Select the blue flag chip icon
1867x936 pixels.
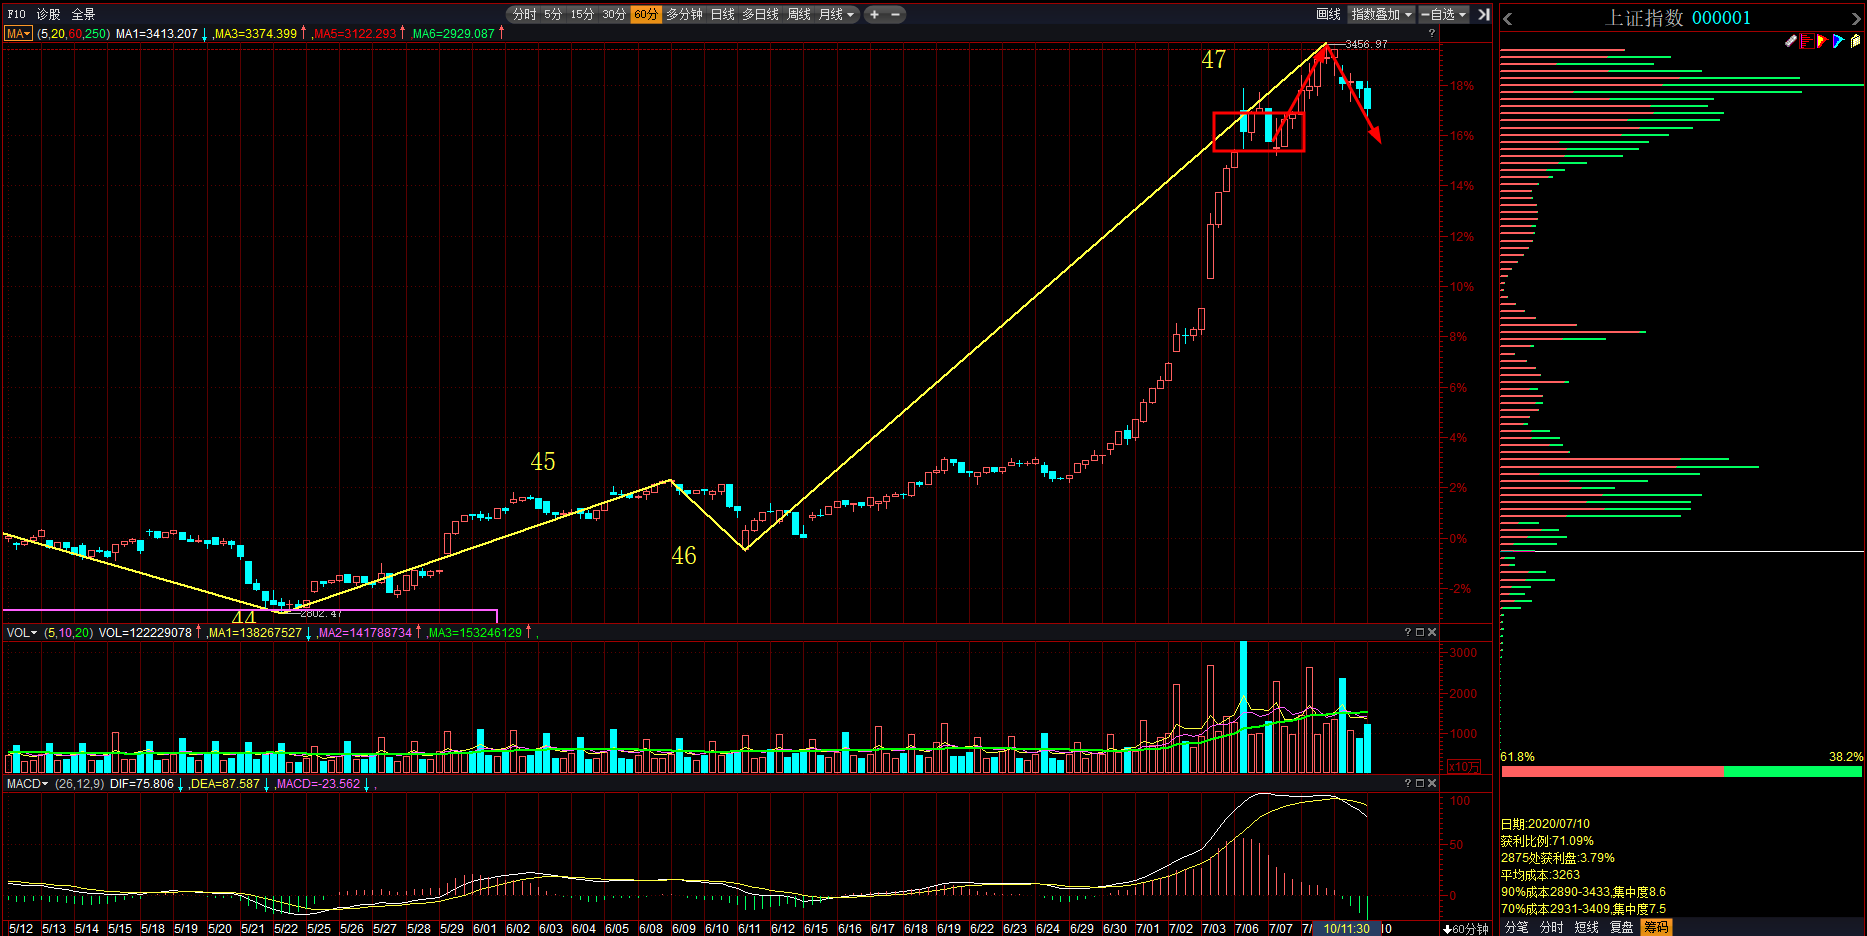[1838, 41]
